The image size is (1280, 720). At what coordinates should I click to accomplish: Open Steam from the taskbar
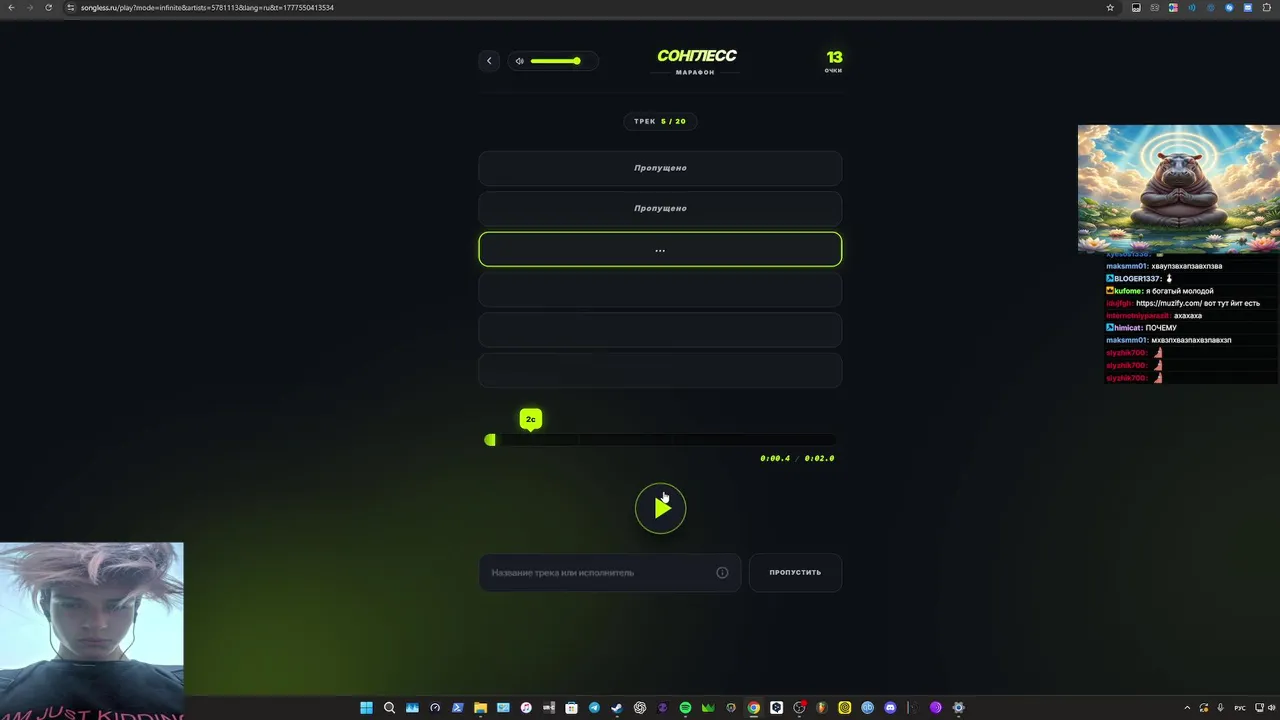[617, 708]
